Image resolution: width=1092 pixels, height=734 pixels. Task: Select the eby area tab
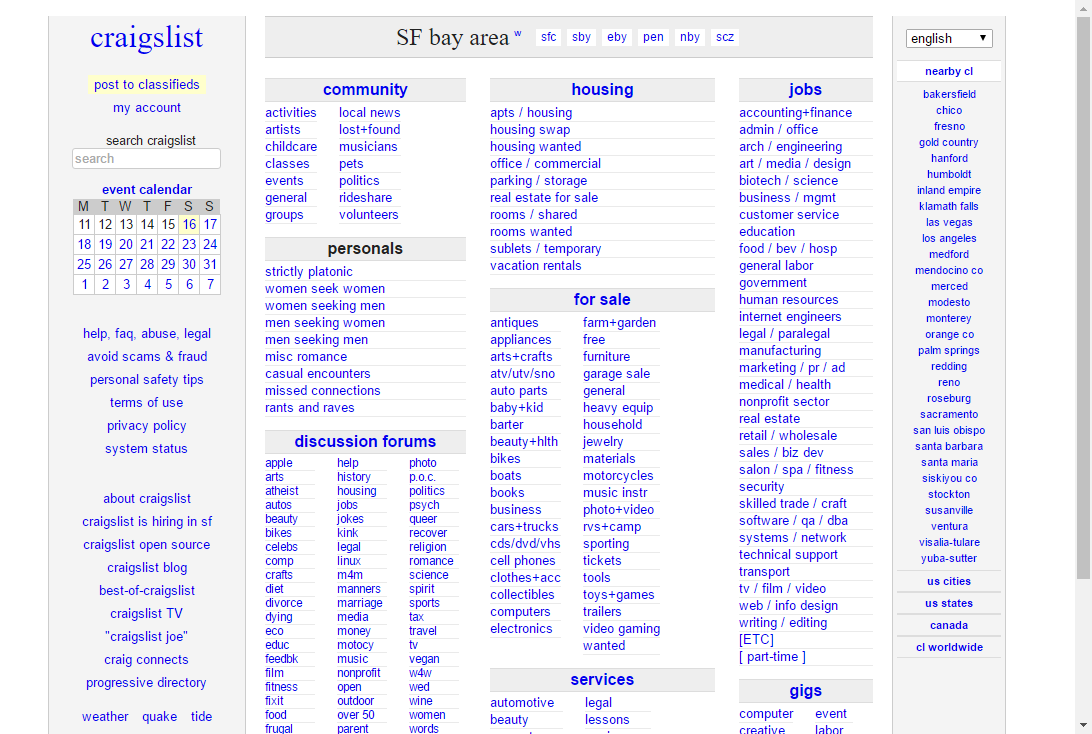(617, 37)
